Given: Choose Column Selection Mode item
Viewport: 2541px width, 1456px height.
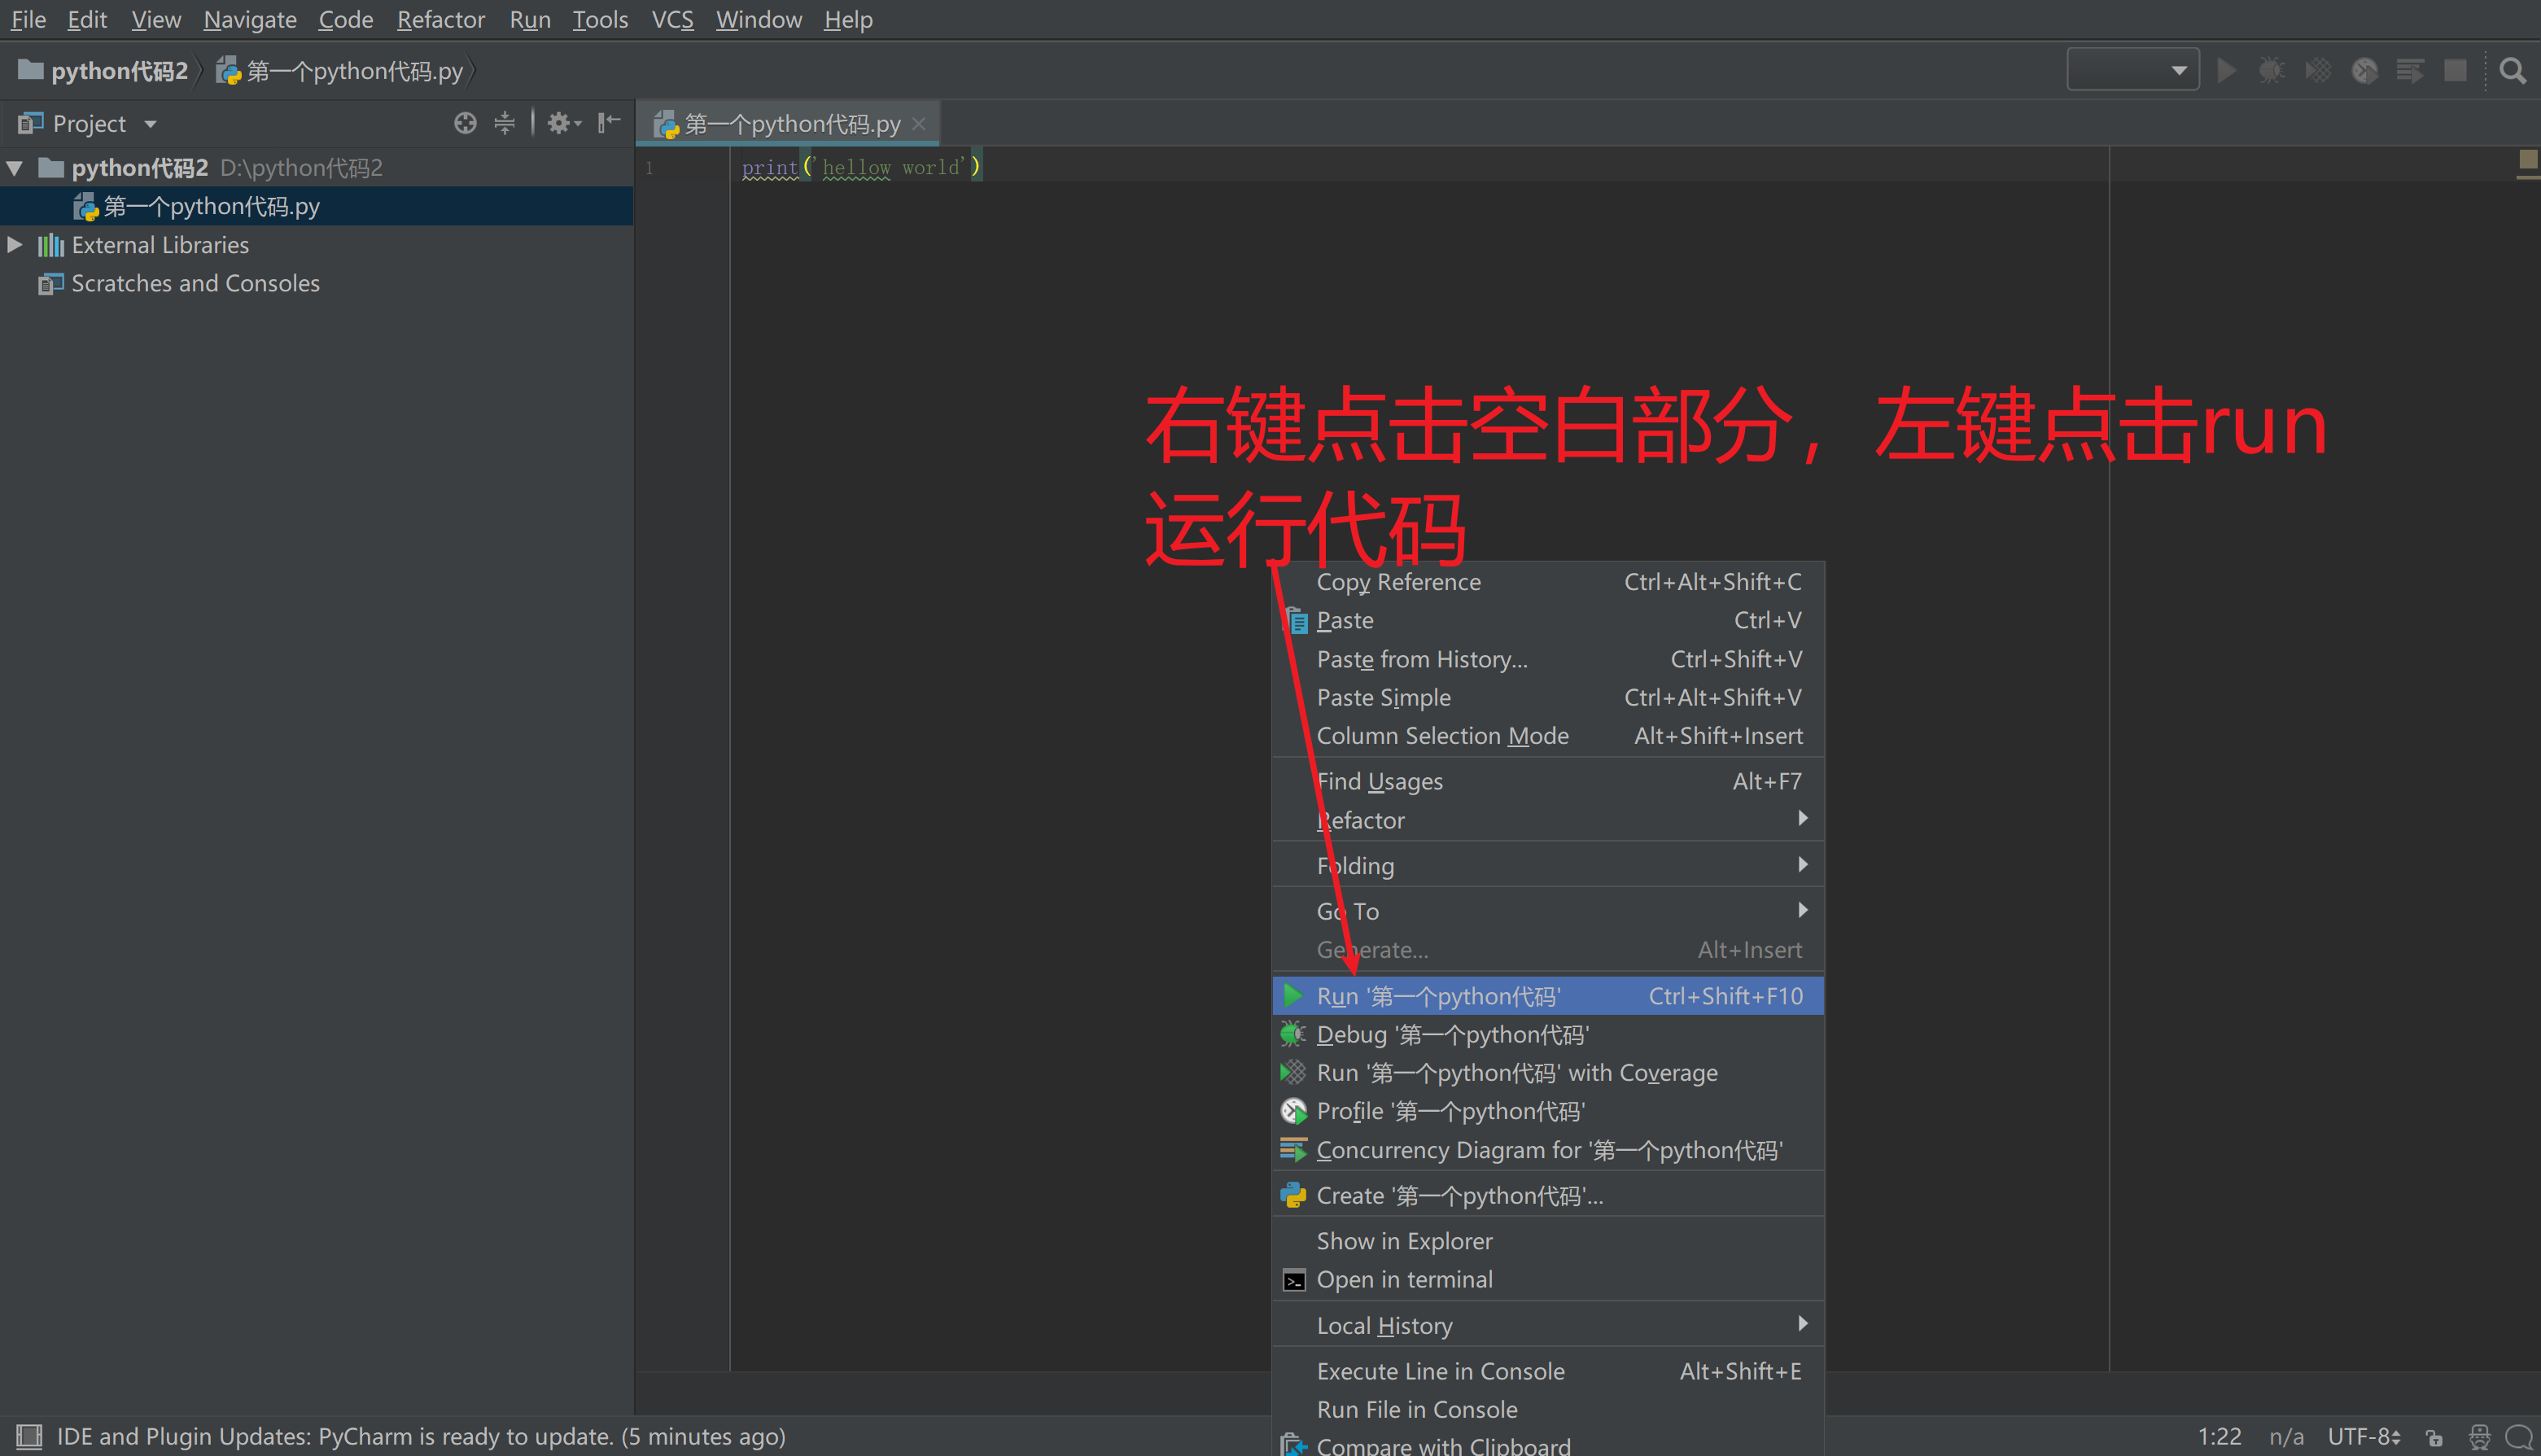Looking at the screenshot, I should pos(1548,736).
